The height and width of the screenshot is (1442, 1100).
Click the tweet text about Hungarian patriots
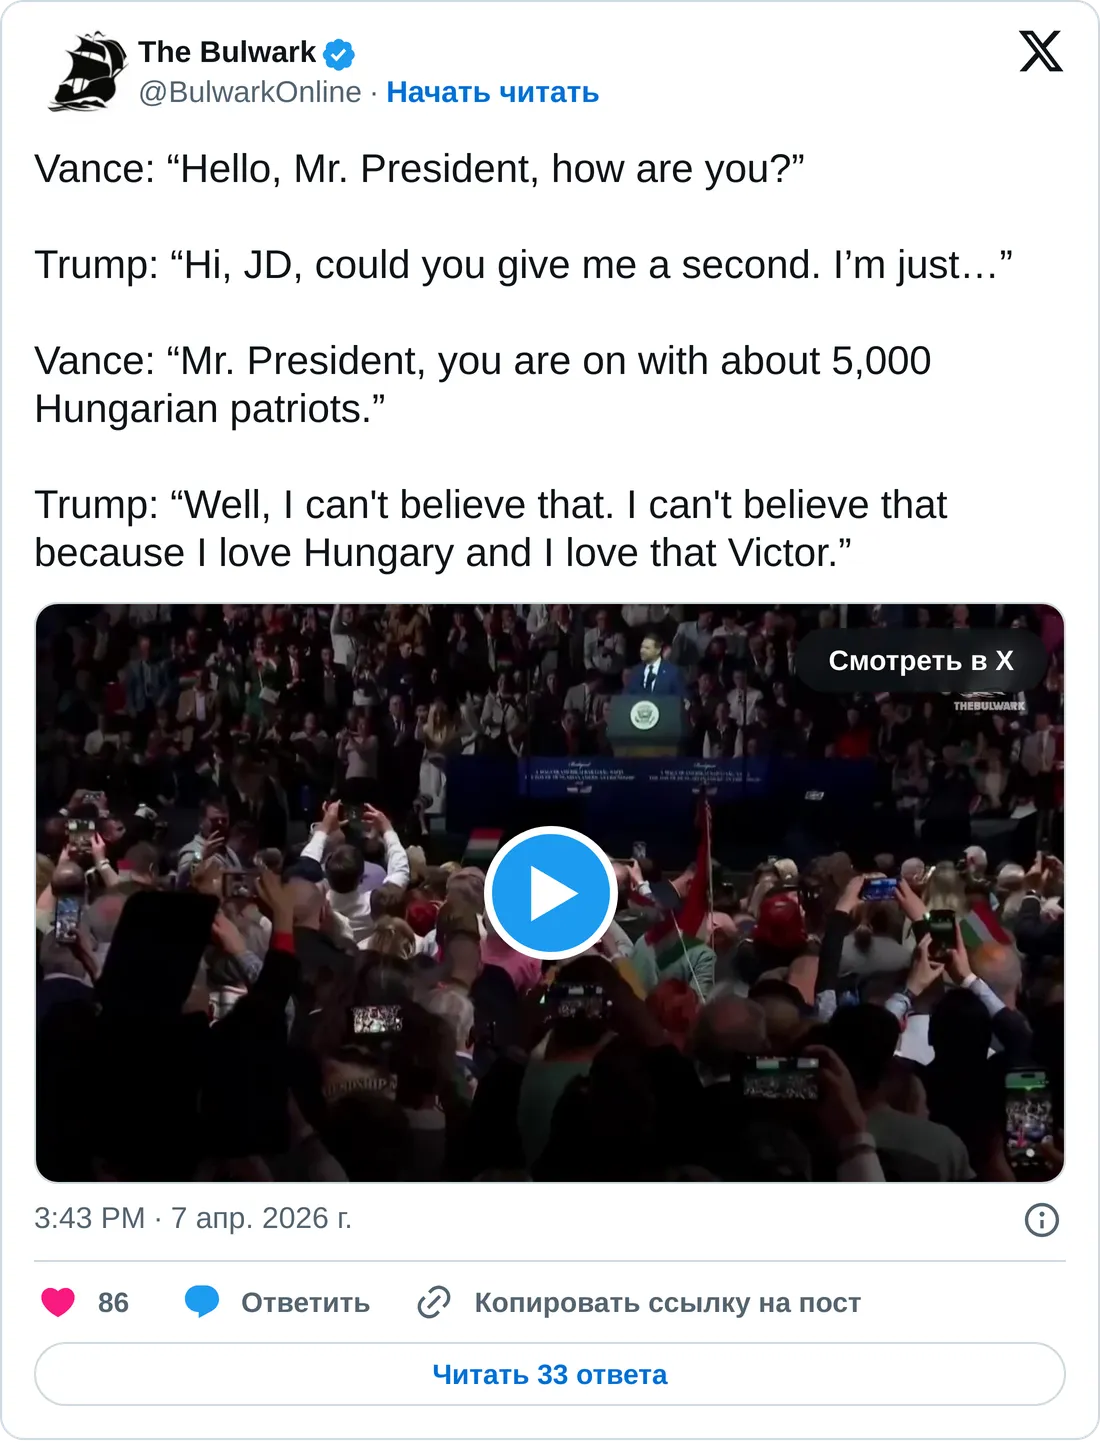pos(482,384)
